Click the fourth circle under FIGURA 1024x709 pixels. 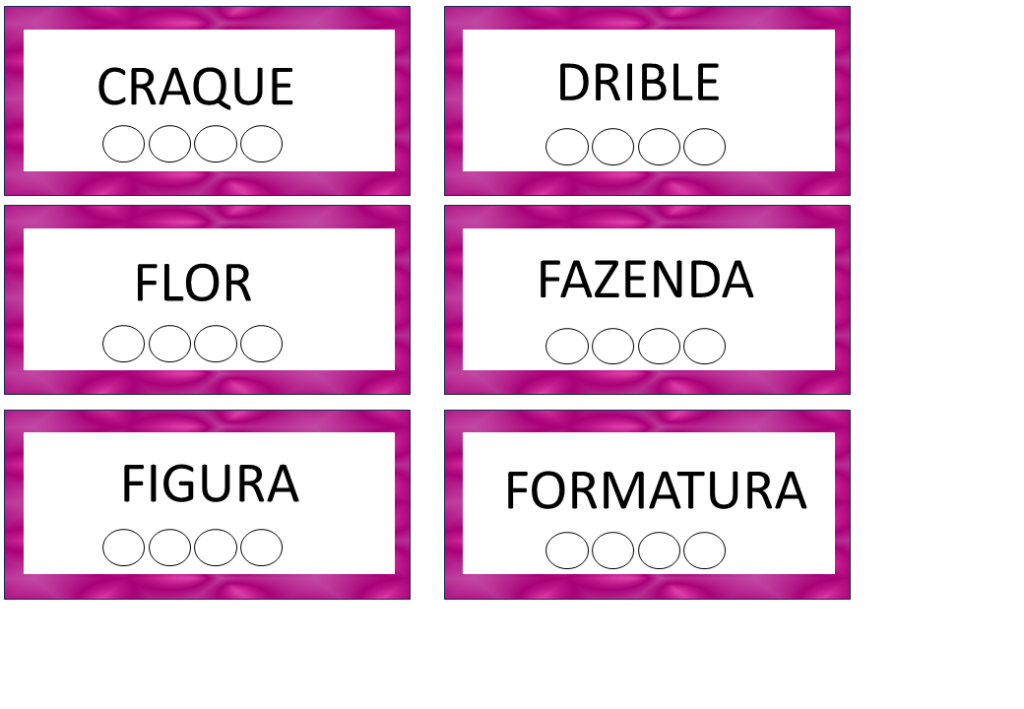click(261, 547)
